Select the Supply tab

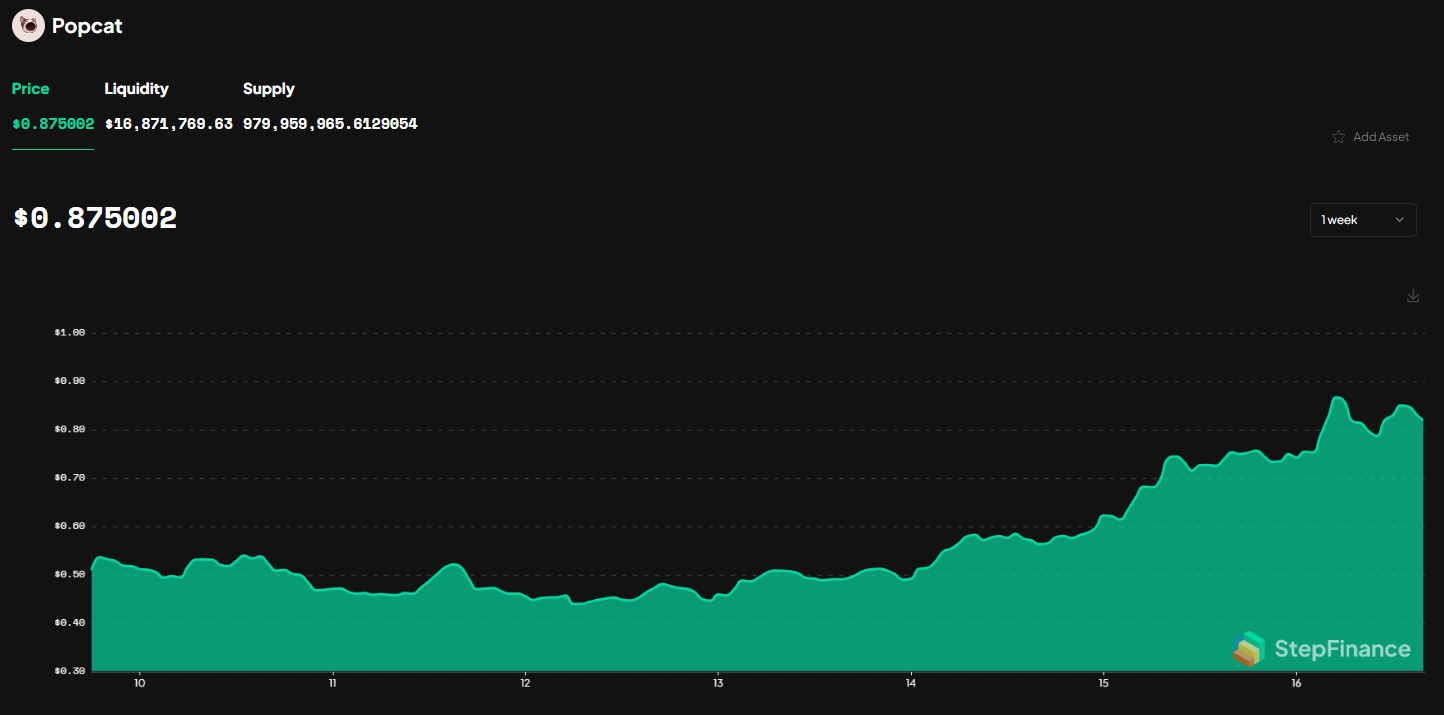pos(268,89)
